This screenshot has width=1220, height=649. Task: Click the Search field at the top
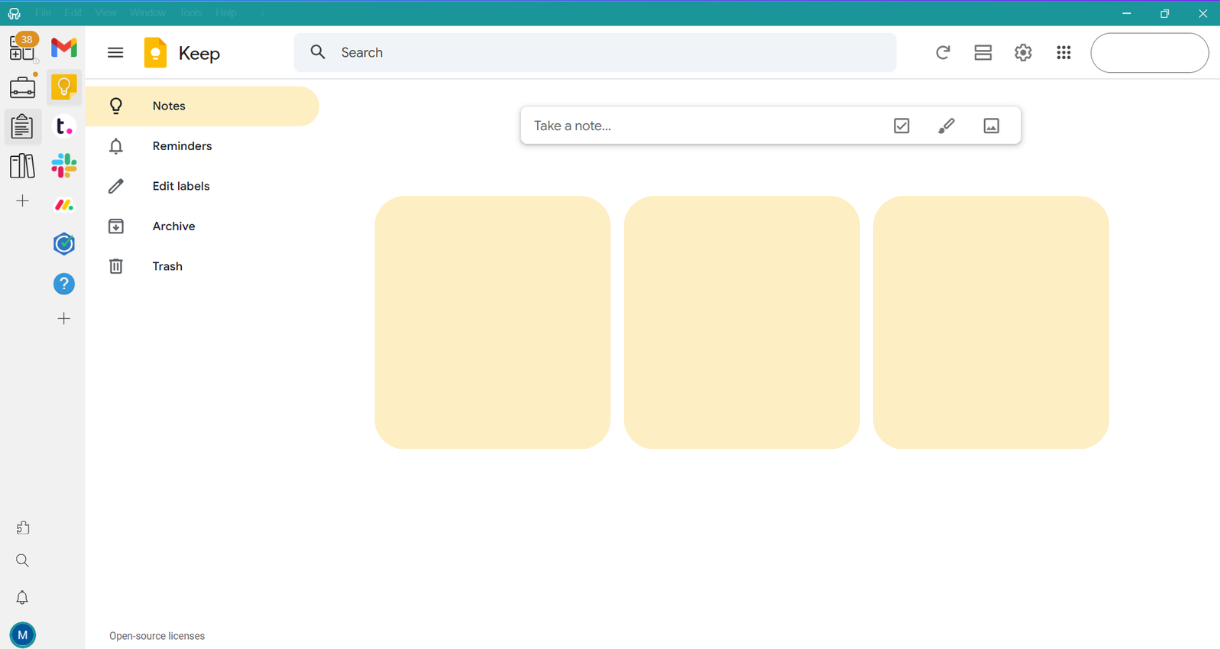(x=595, y=52)
